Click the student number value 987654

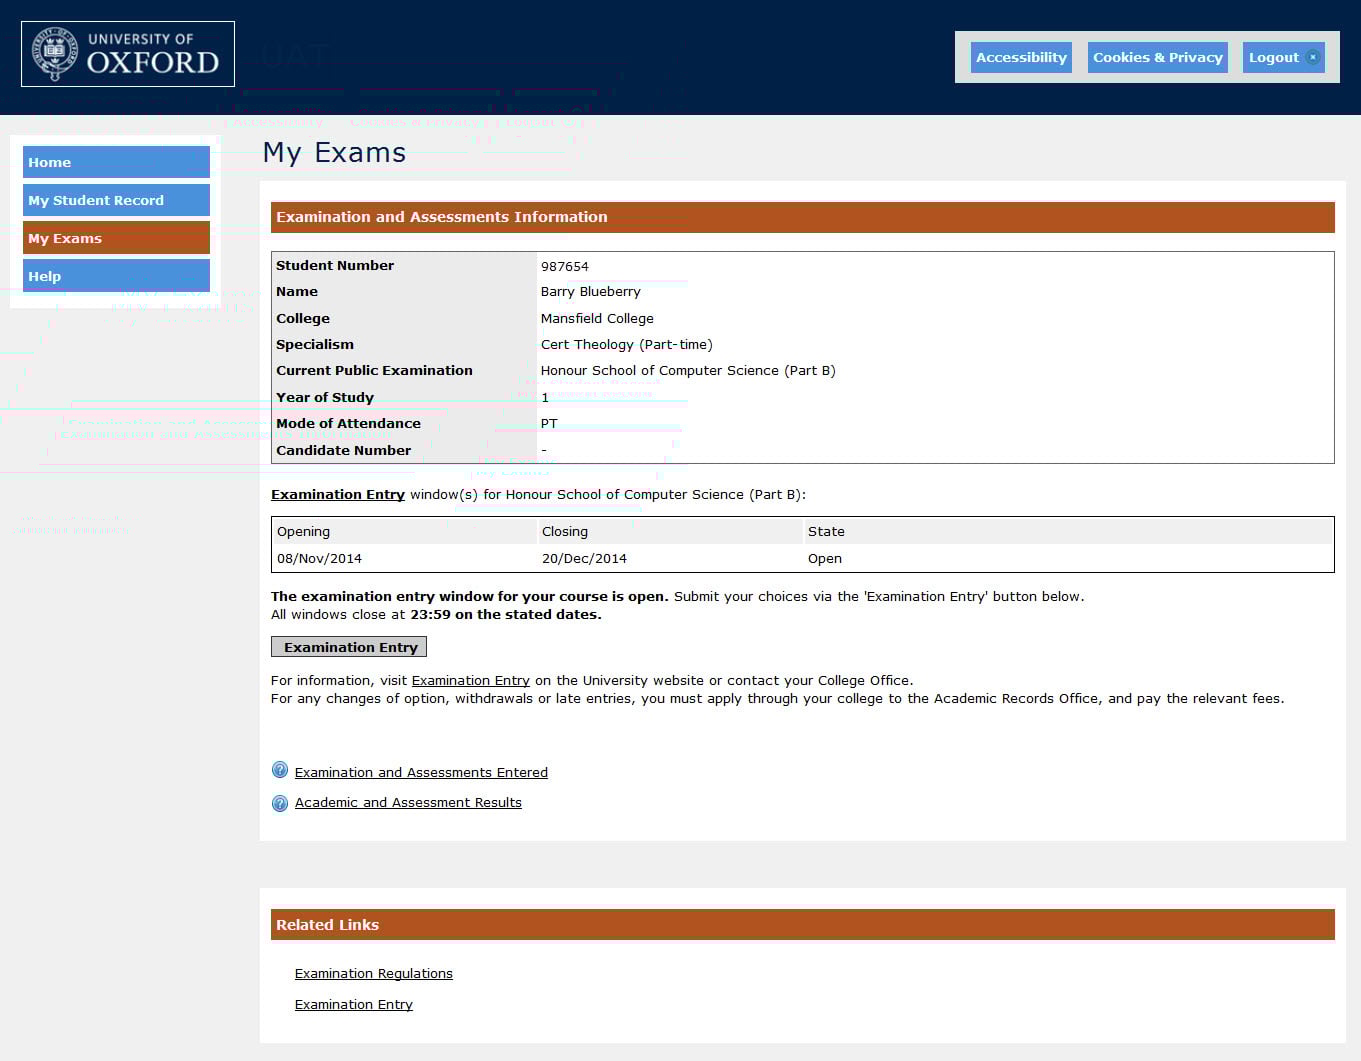click(565, 266)
